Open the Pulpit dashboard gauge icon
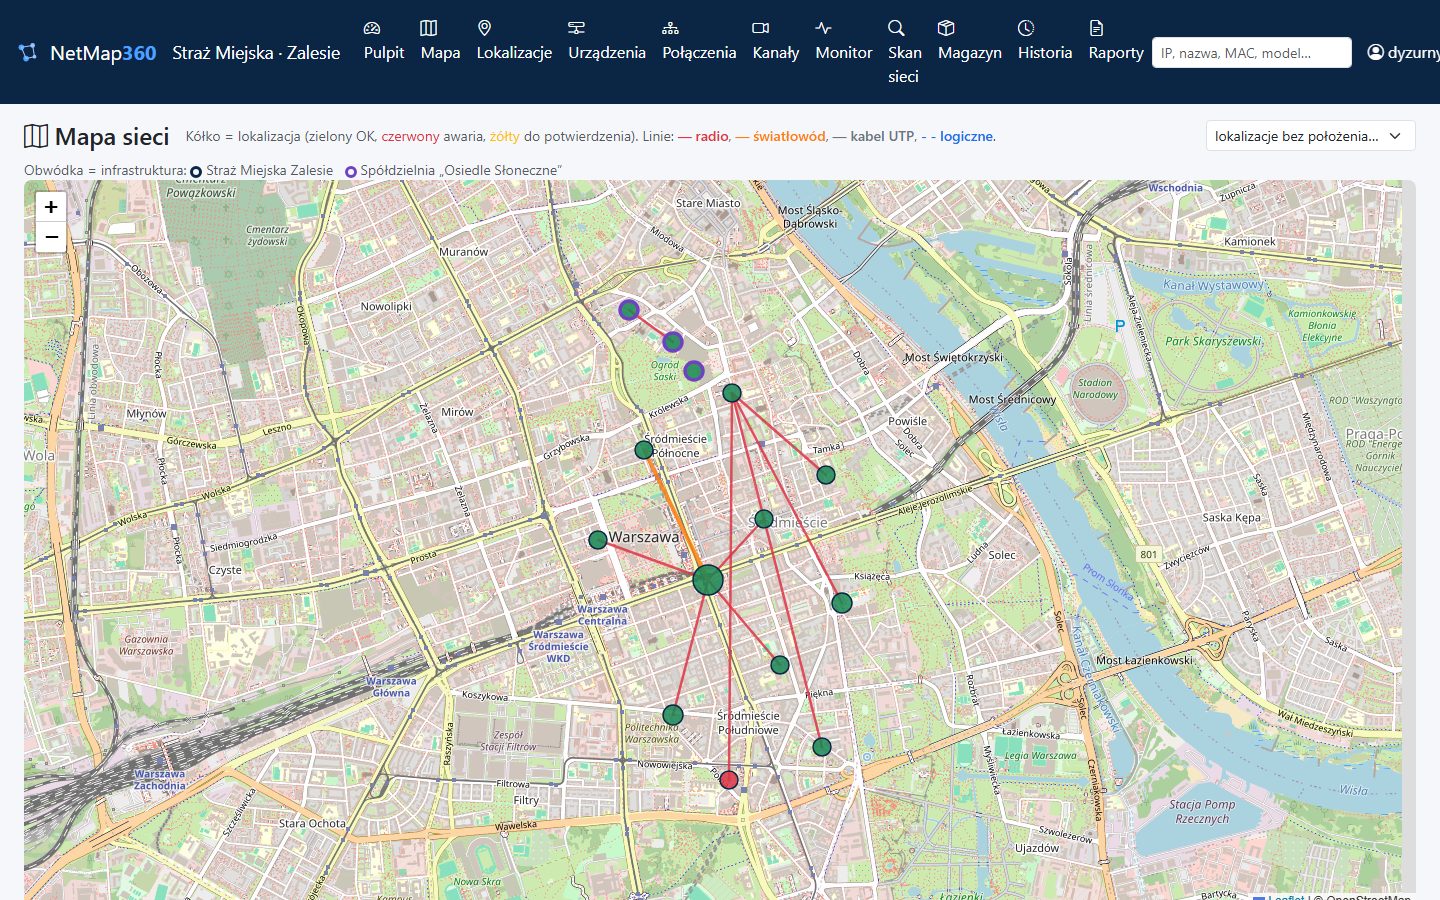The height and width of the screenshot is (900, 1440). point(372,28)
